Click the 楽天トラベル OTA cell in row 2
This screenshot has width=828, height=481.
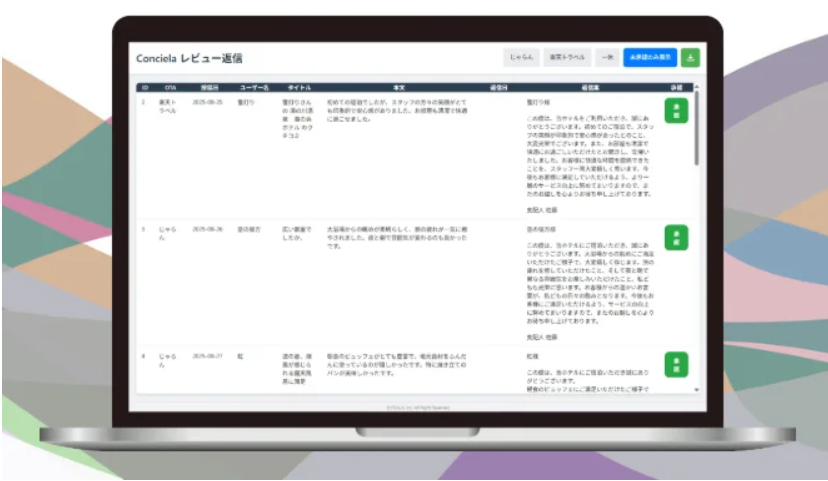(167, 106)
